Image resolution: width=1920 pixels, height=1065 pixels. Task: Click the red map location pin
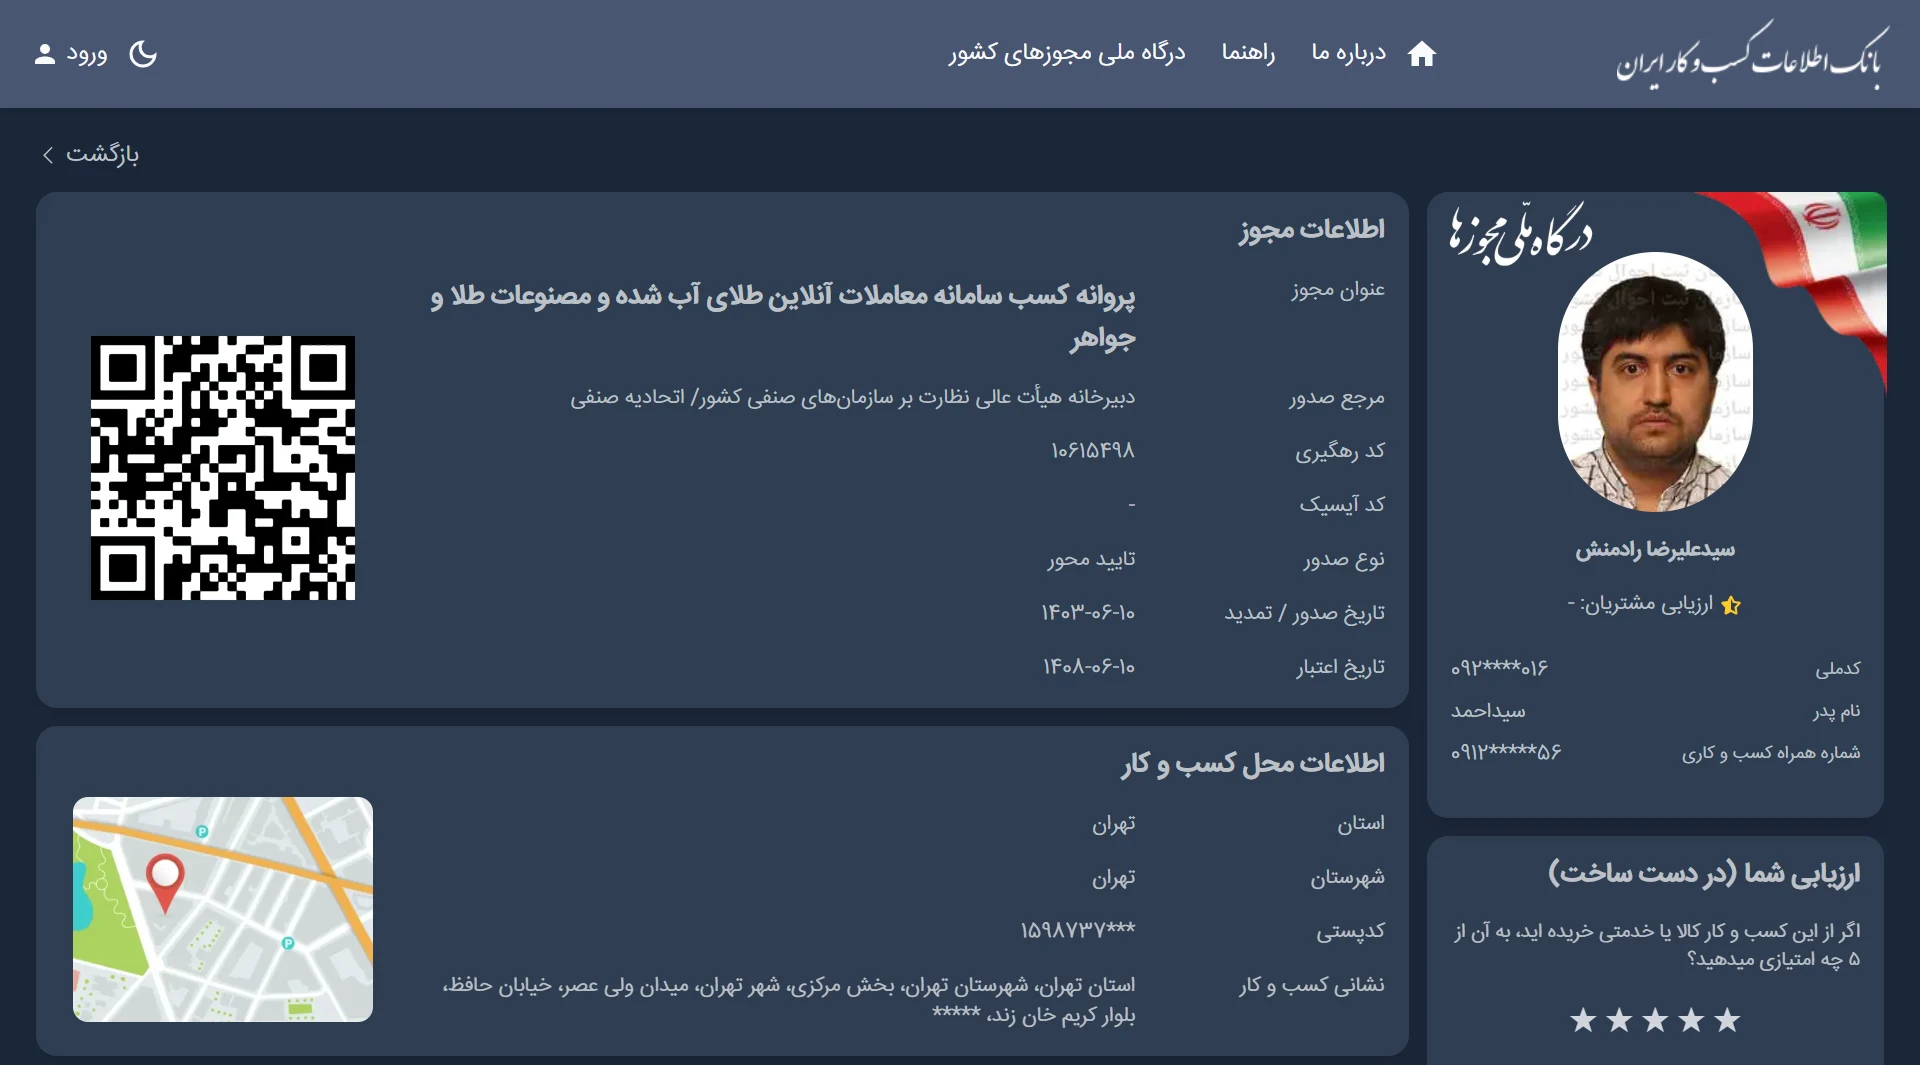(x=165, y=882)
